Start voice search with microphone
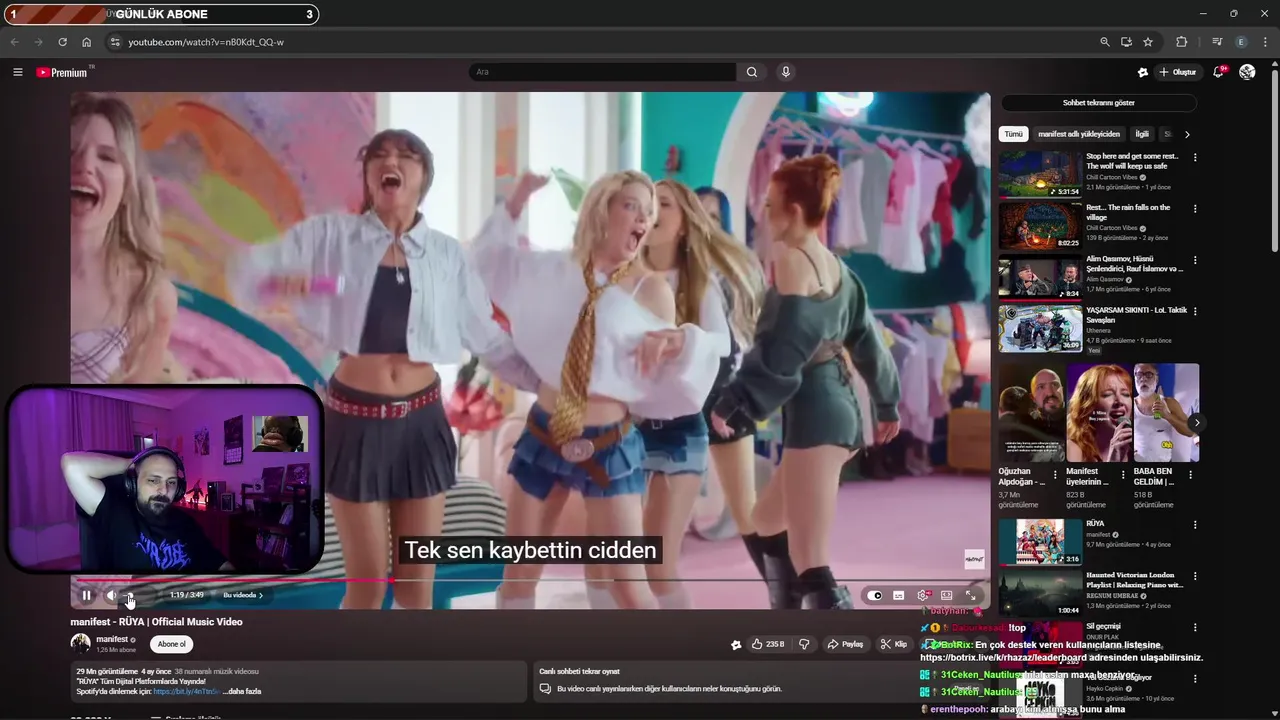Image resolution: width=1280 pixels, height=720 pixels. pos(786,72)
